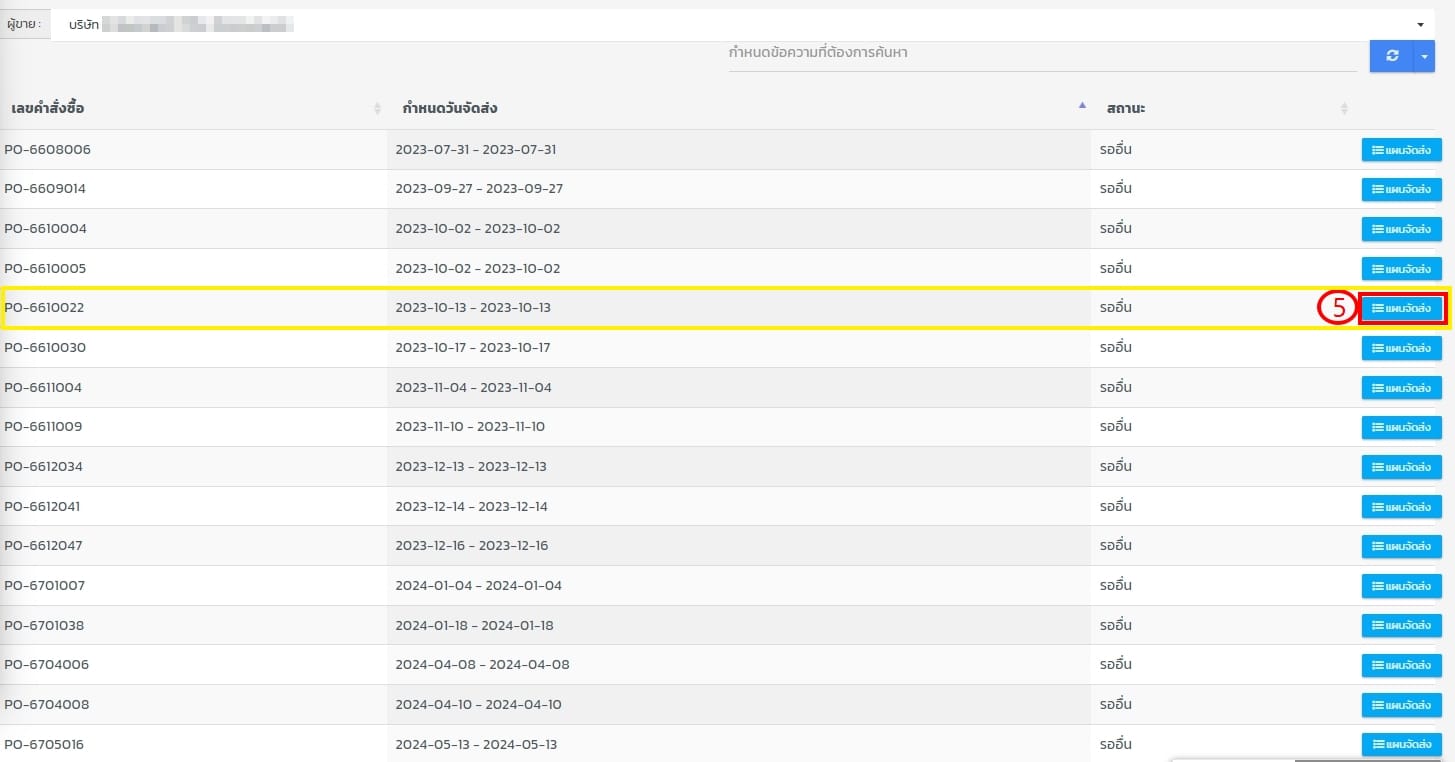Open แผนจัดส่ง for PO-6609014
Screen dimensions: 1455x762
pos(1401,189)
